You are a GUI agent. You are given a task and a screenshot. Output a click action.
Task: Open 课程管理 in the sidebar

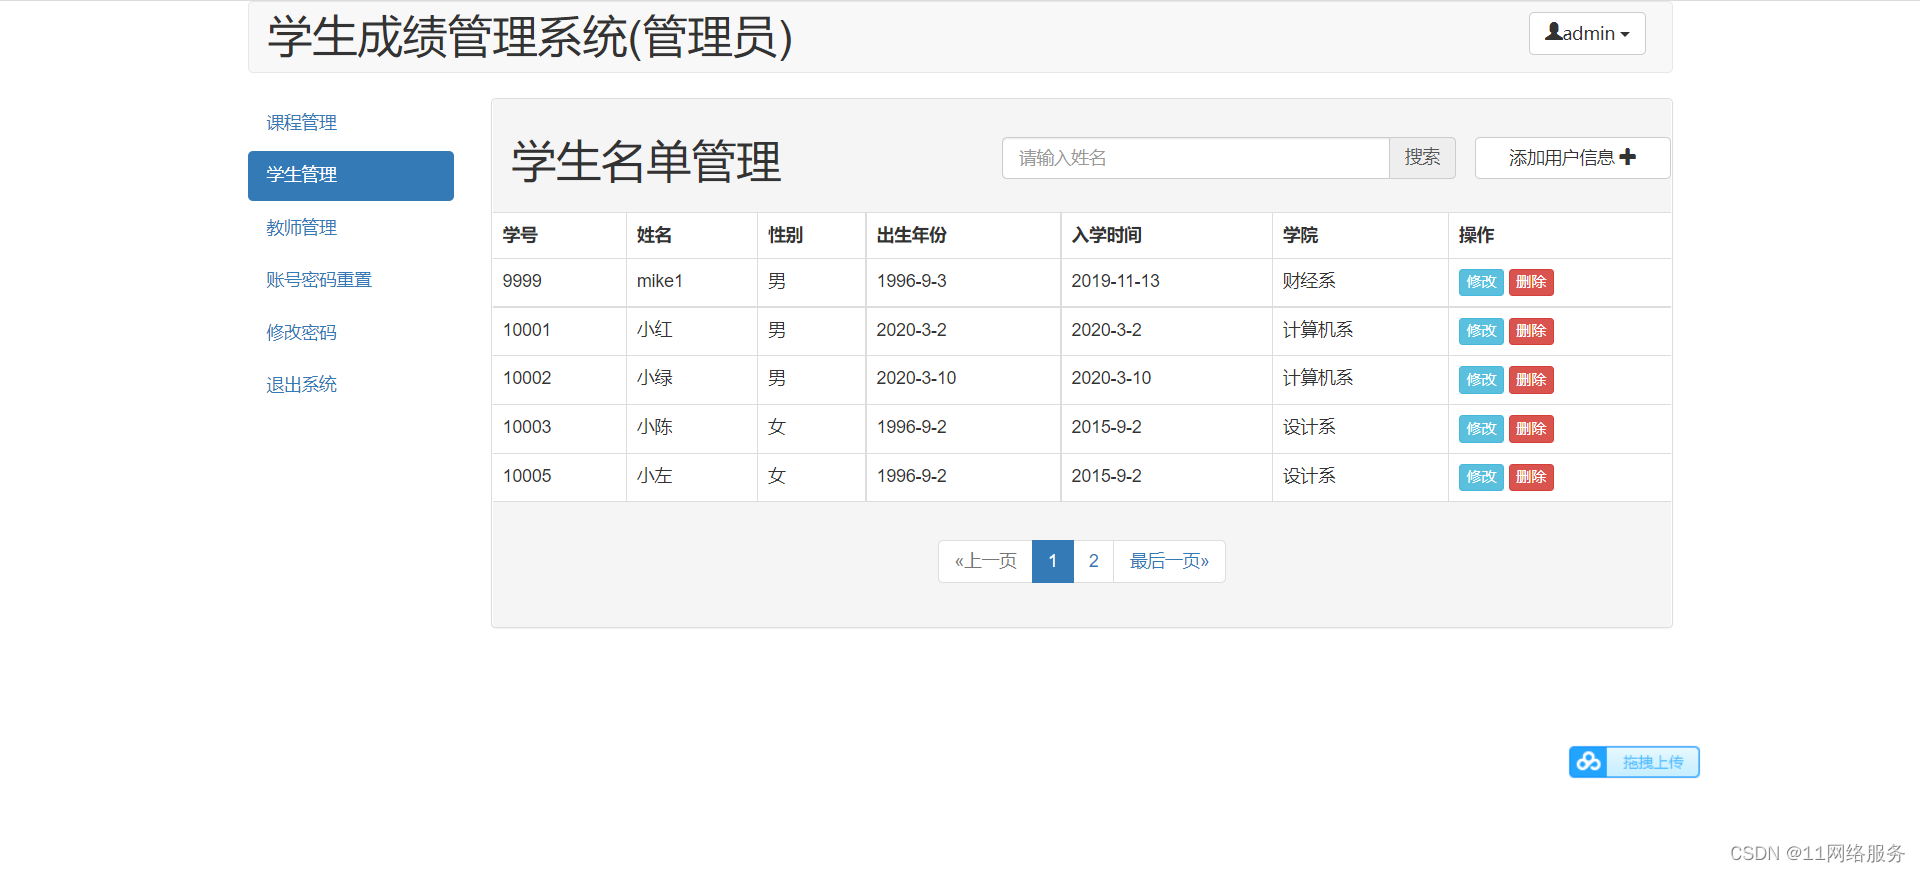pos(301,122)
